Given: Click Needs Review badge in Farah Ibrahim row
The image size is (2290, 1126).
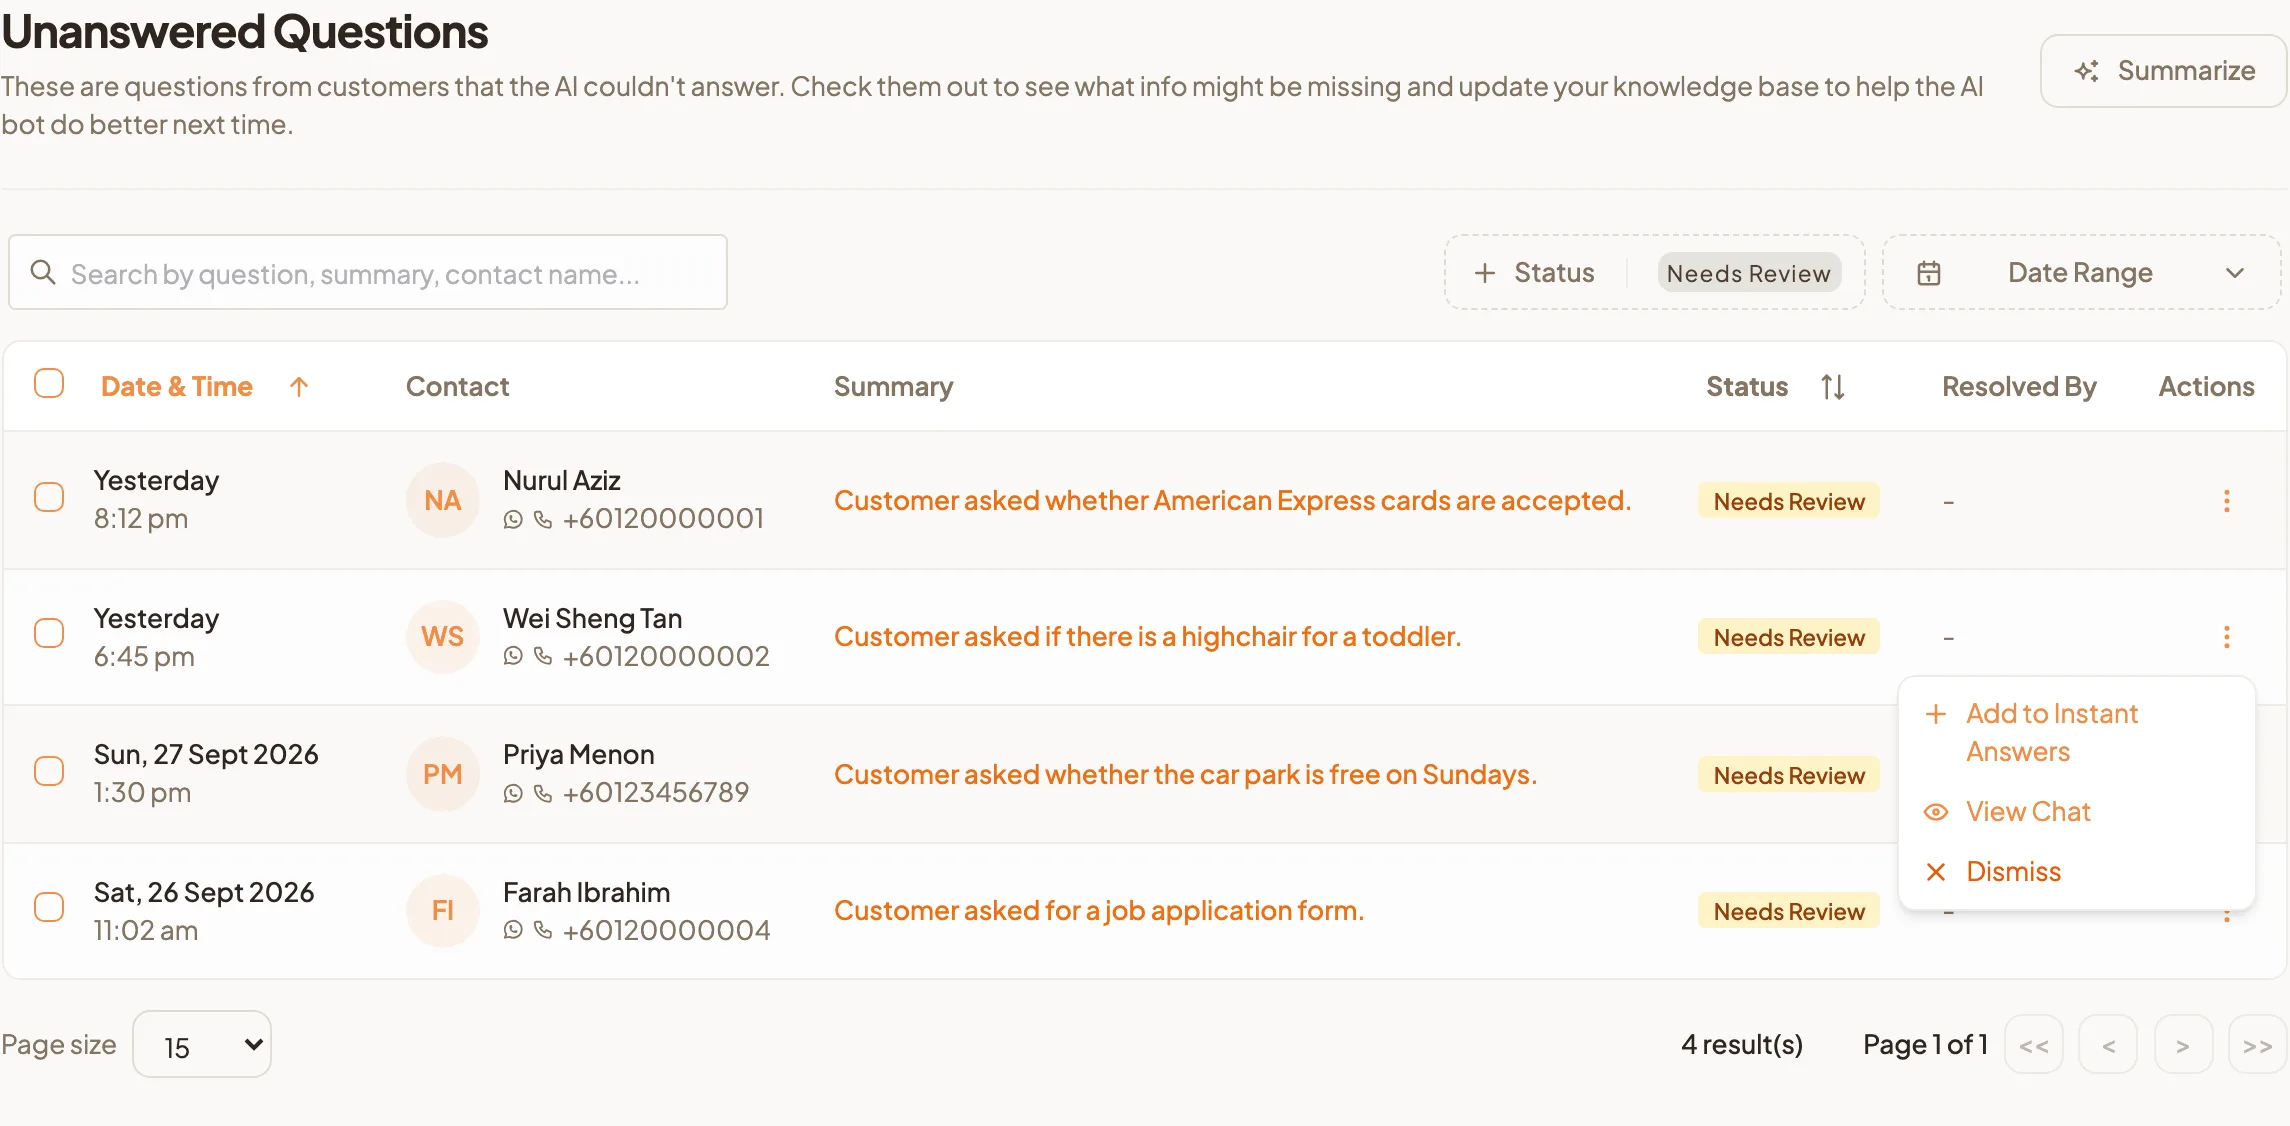Looking at the screenshot, I should [x=1789, y=911].
